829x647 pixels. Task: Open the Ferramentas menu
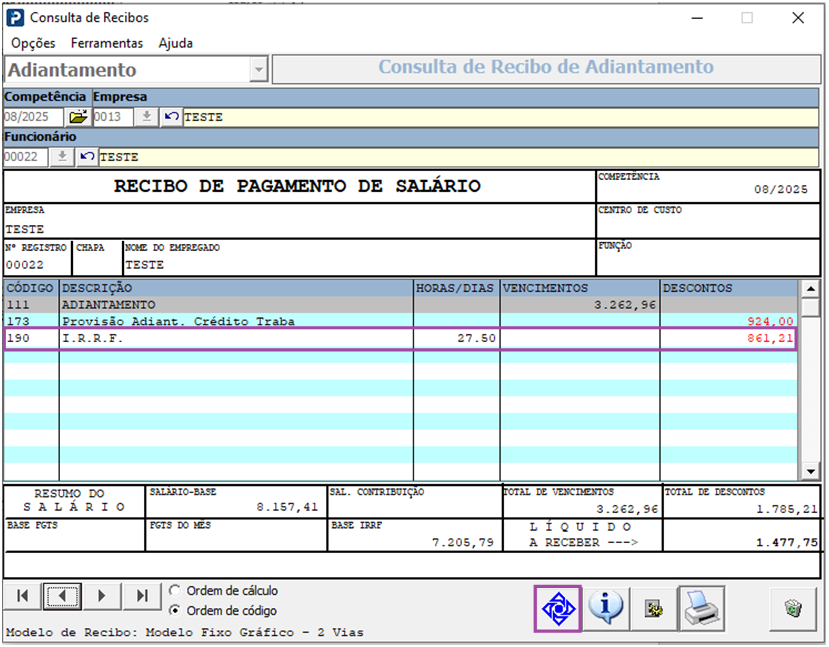click(107, 43)
